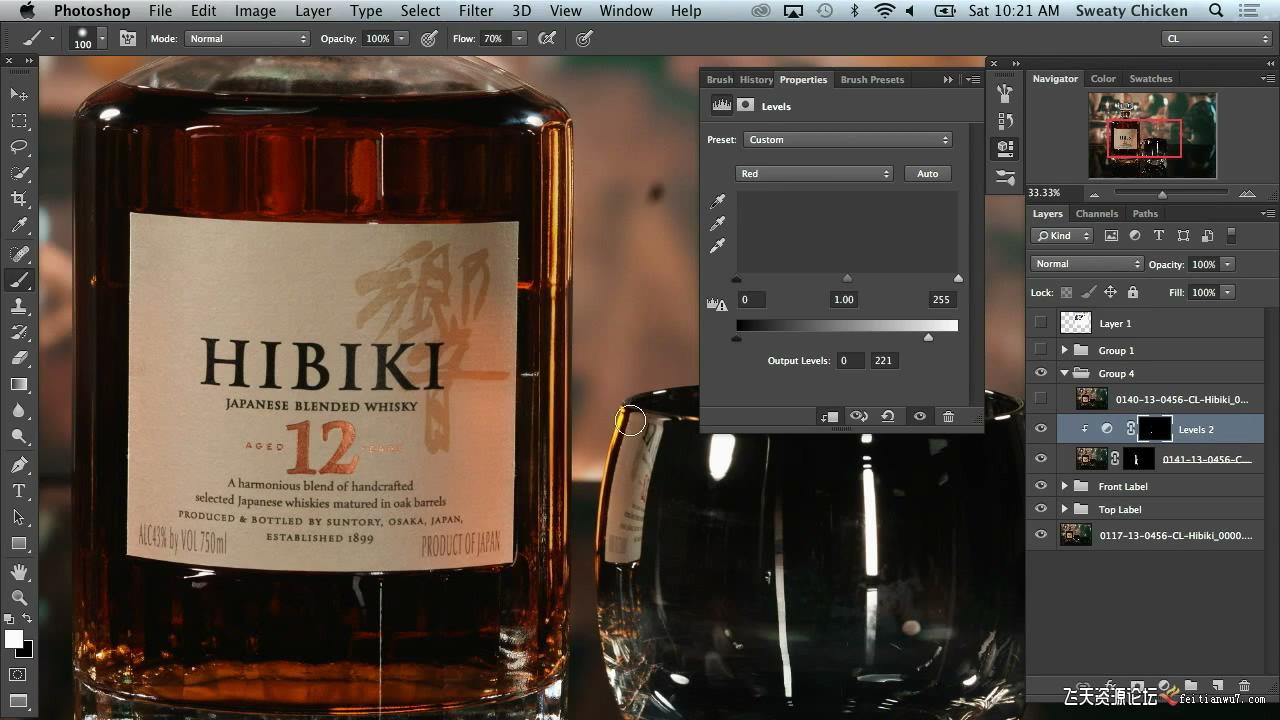Open the Filter menu
Screen dimensions: 1280x720
[476, 11]
